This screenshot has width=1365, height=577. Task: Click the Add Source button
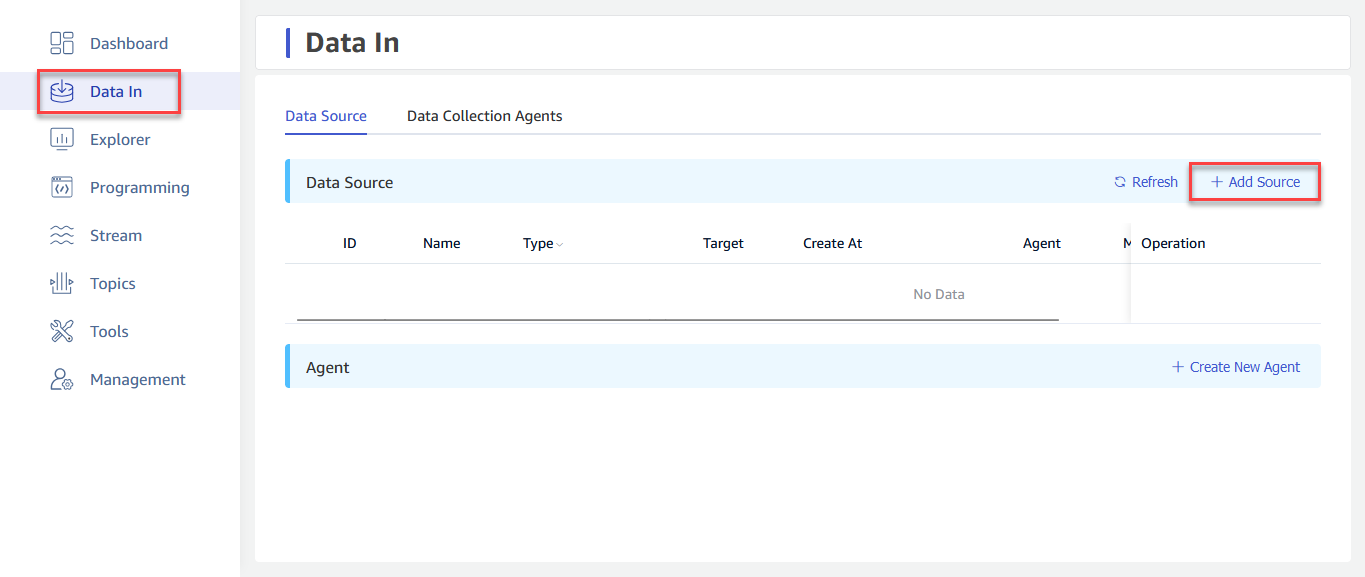coord(1255,181)
